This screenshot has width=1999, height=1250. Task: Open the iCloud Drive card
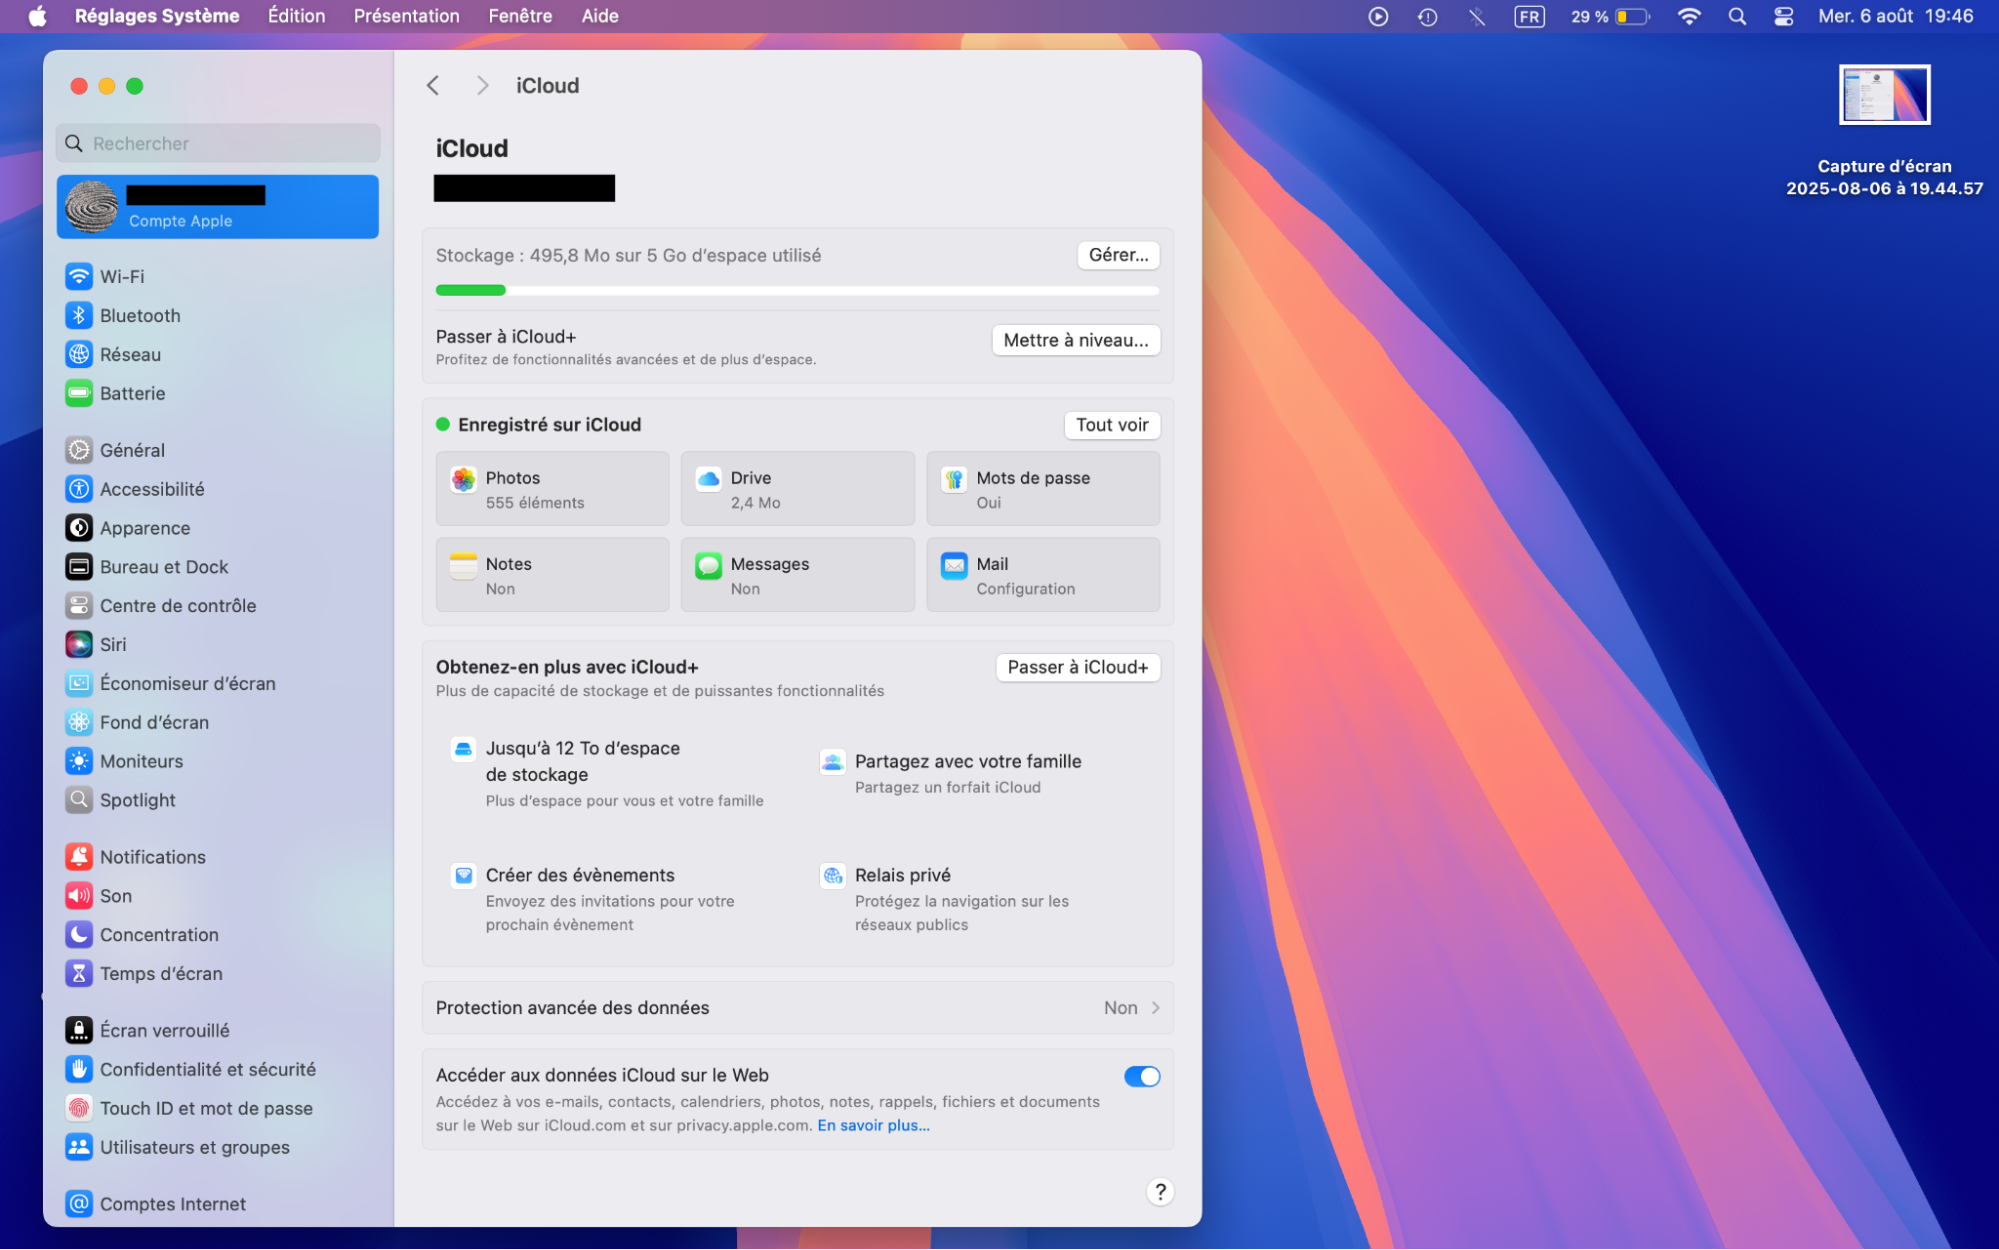(797, 488)
